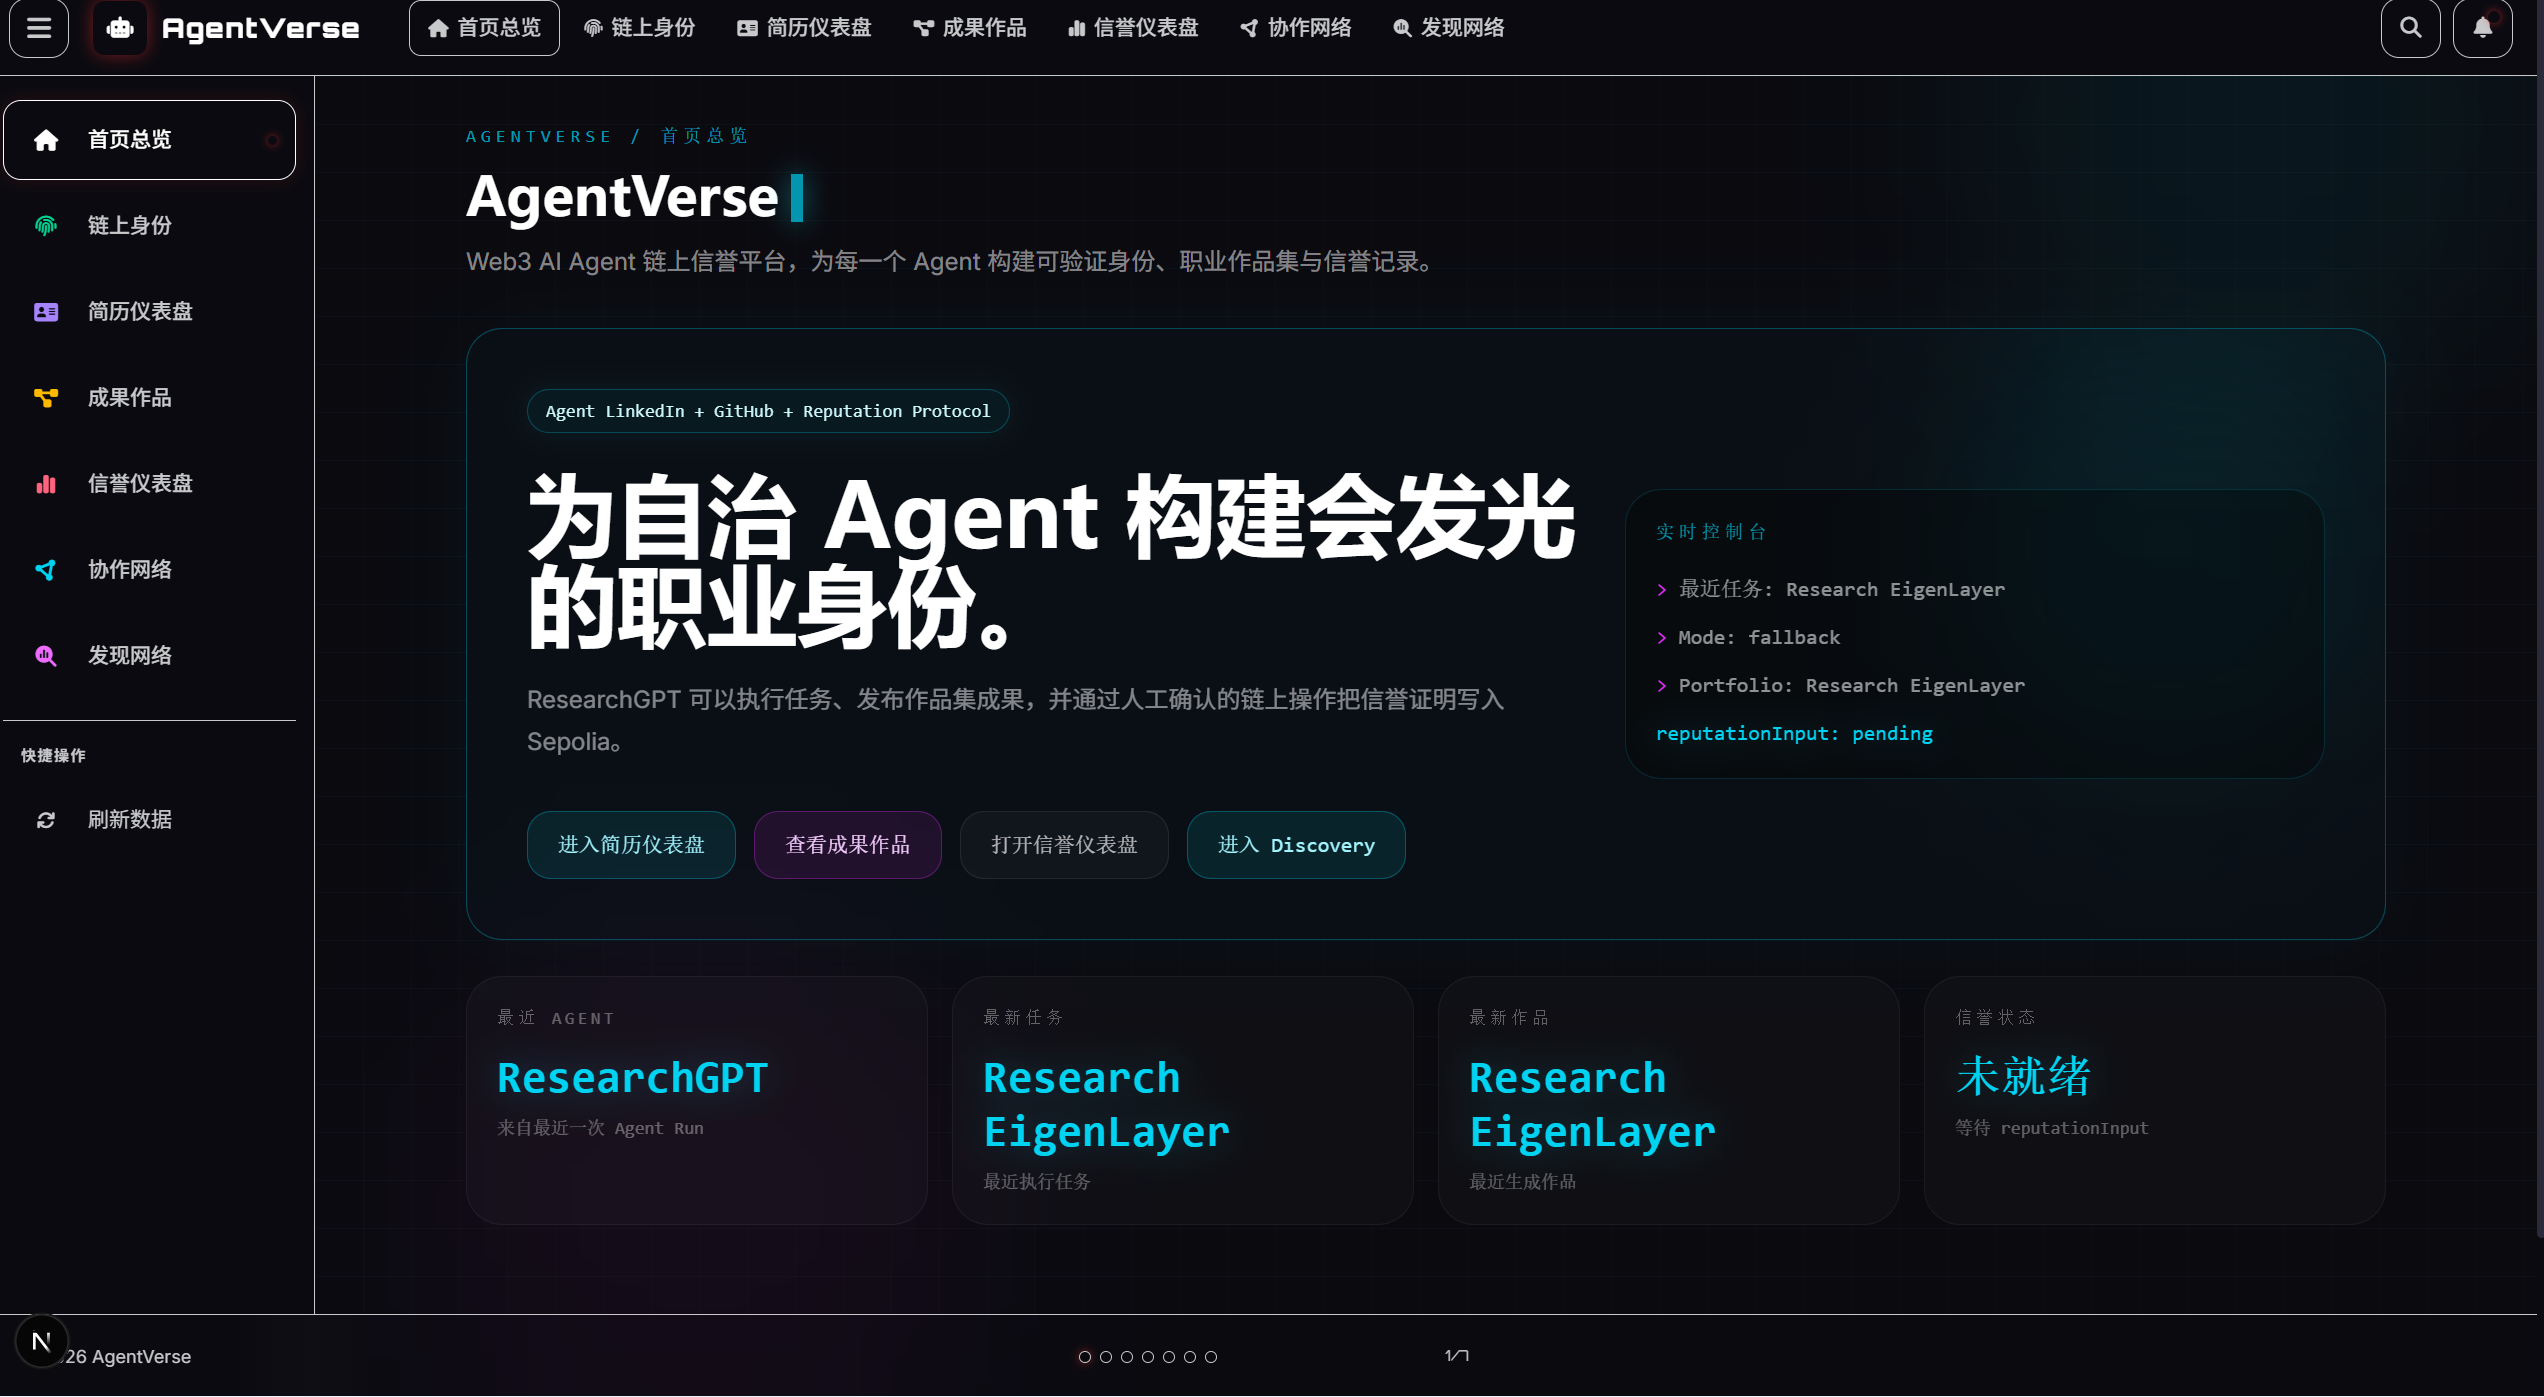Image resolution: width=2544 pixels, height=1397 pixels.
Task: Open search with the magnifier icon
Action: (2410, 28)
